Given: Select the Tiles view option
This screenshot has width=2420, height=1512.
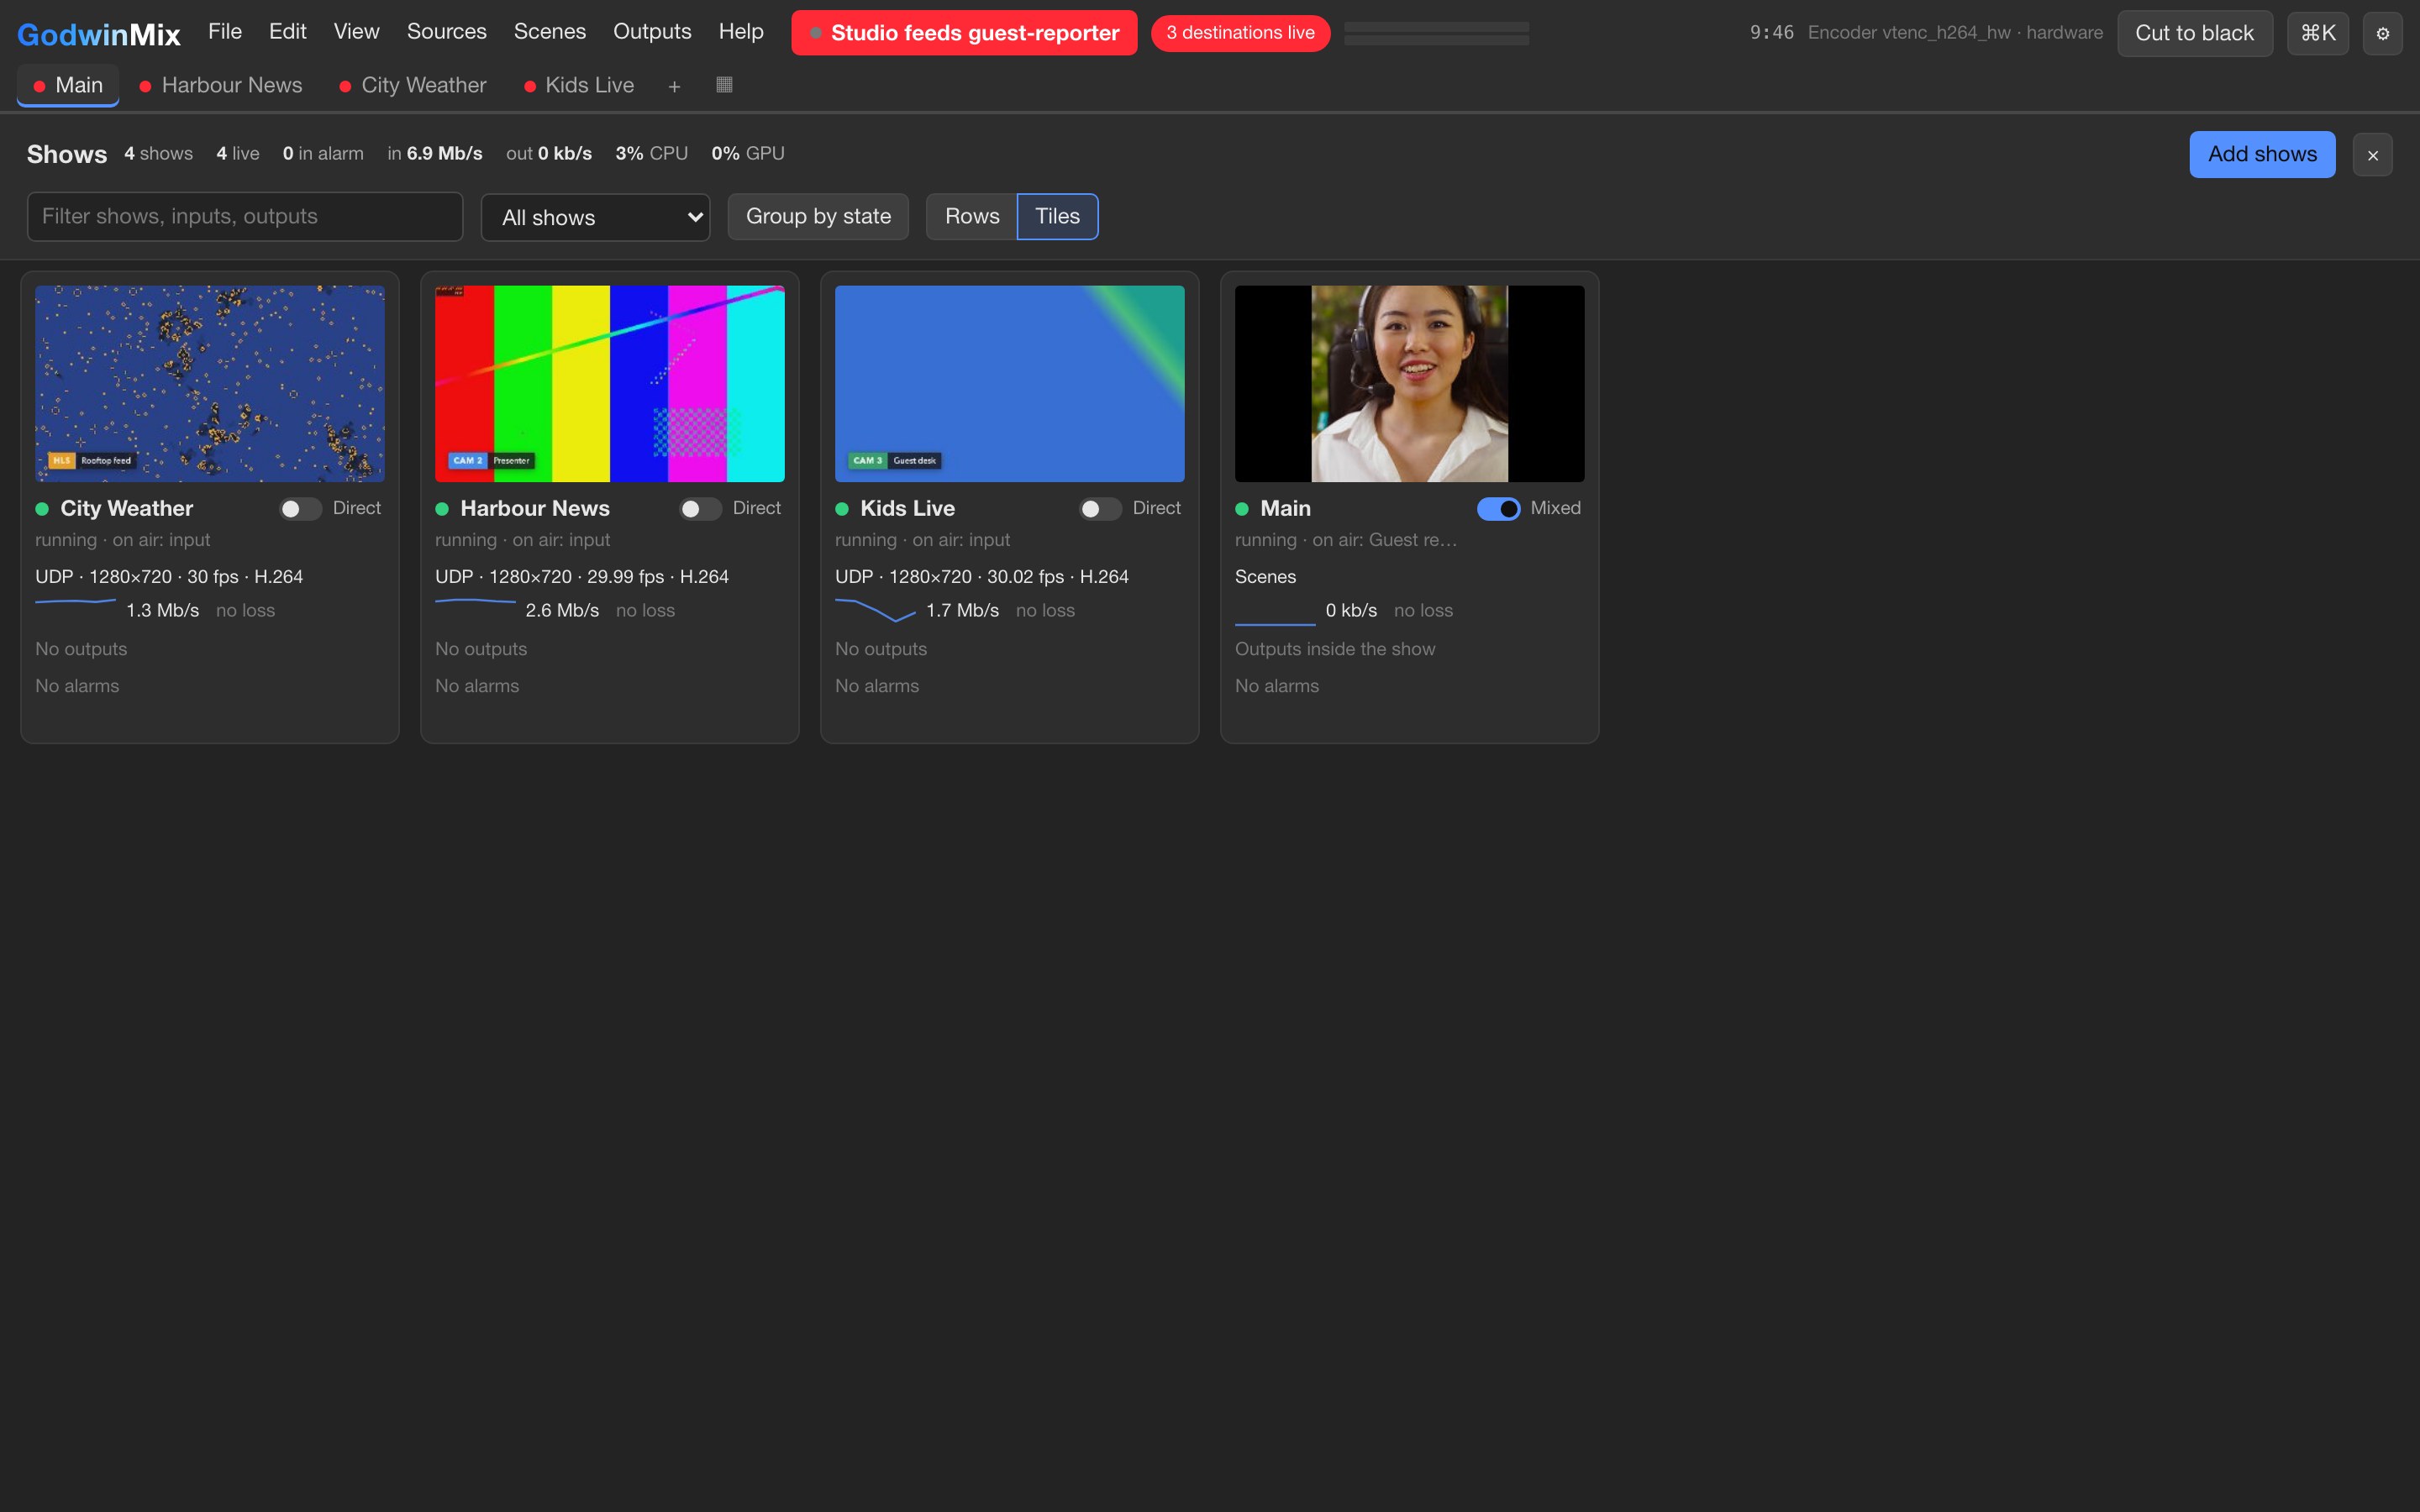Looking at the screenshot, I should pos(1057,216).
